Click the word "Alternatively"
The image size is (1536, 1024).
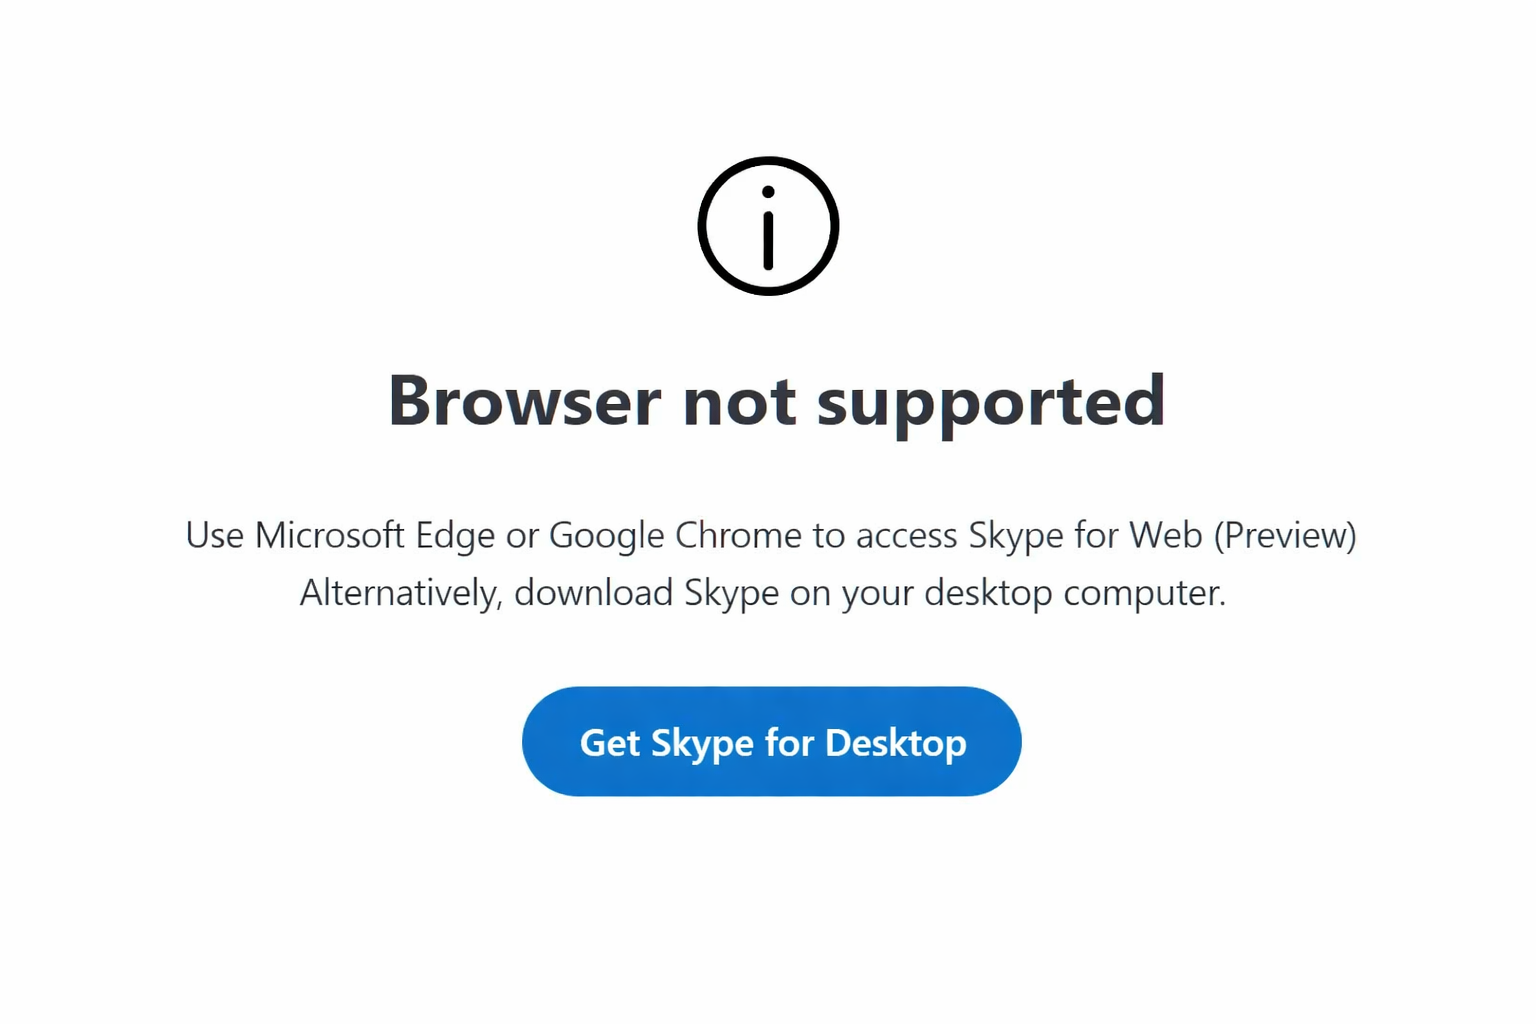click(400, 593)
